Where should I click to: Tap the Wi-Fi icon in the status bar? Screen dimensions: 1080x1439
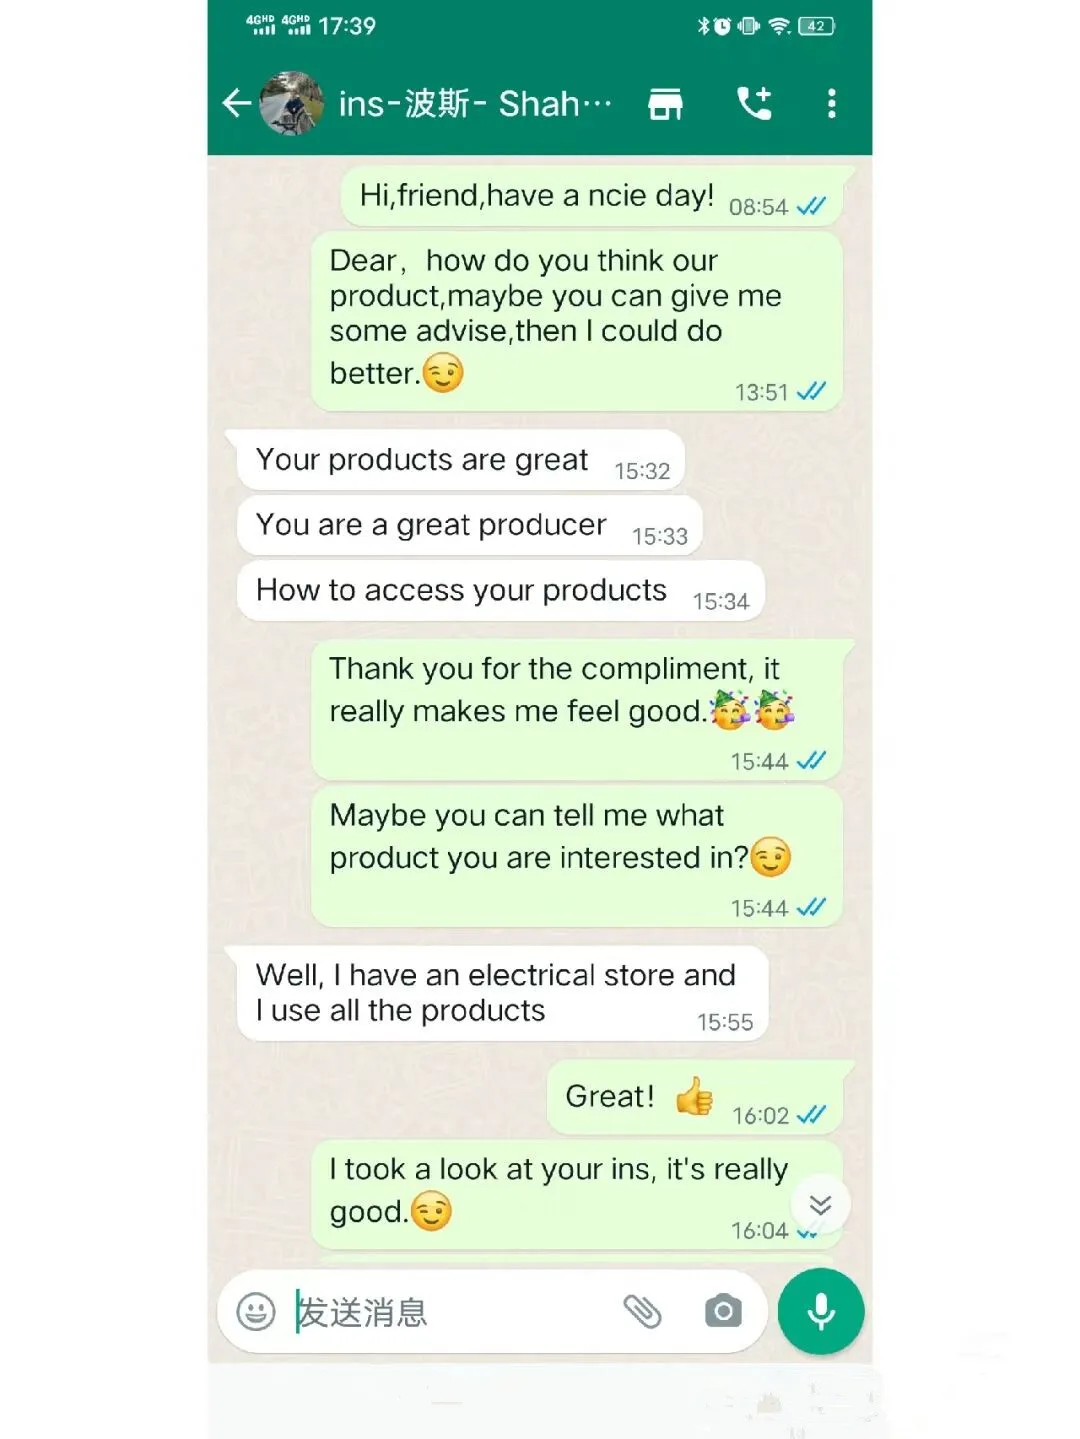pos(780,26)
